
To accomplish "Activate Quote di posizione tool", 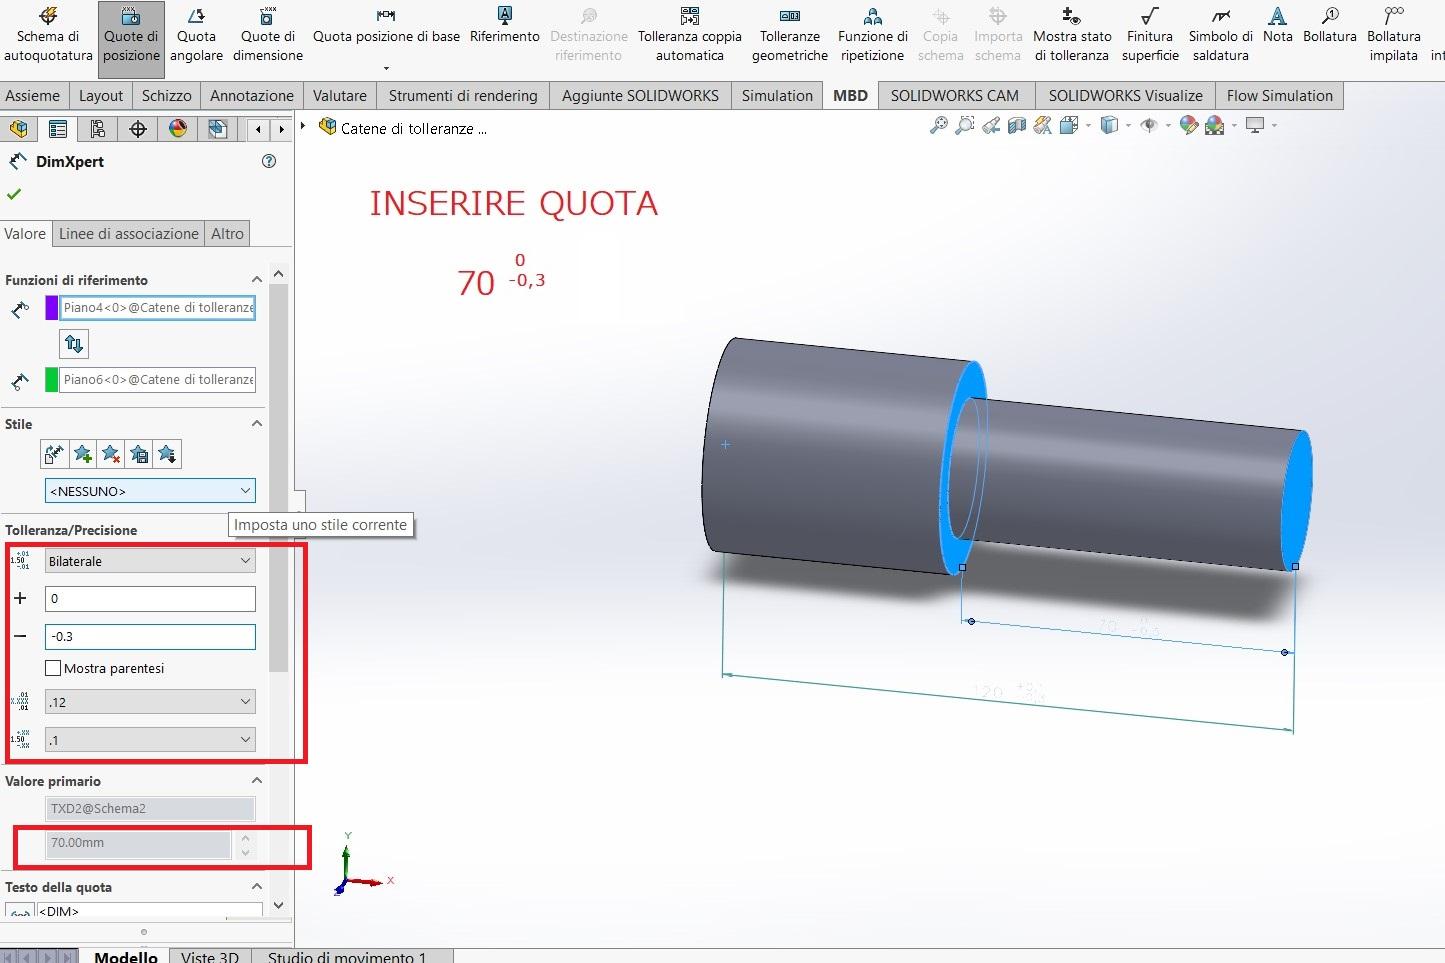I will pyautogui.click(x=131, y=38).
